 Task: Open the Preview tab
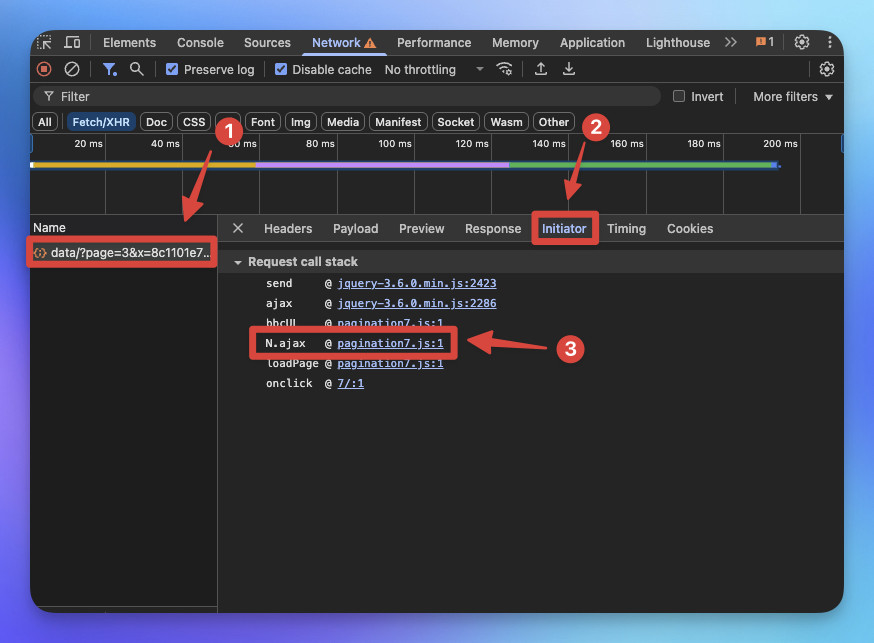tap(421, 228)
